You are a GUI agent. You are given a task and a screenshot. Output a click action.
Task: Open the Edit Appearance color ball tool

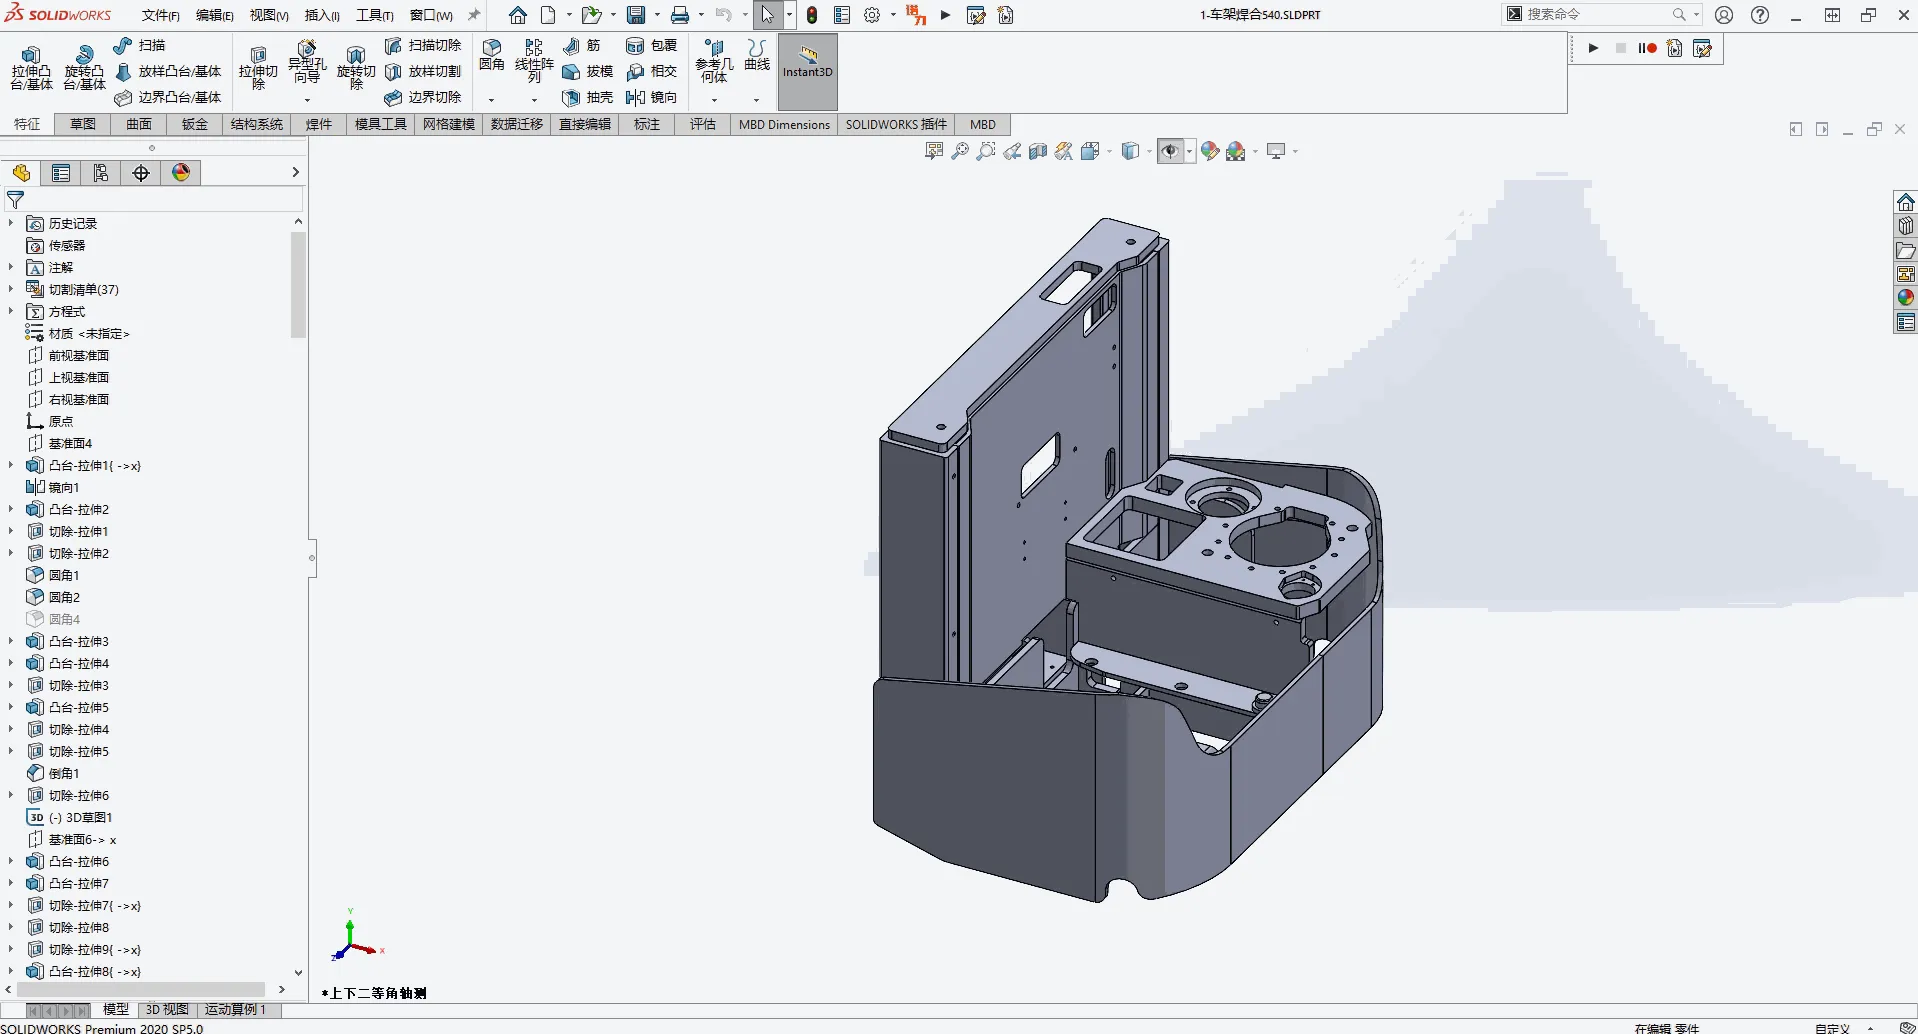tap(1210, 151)
